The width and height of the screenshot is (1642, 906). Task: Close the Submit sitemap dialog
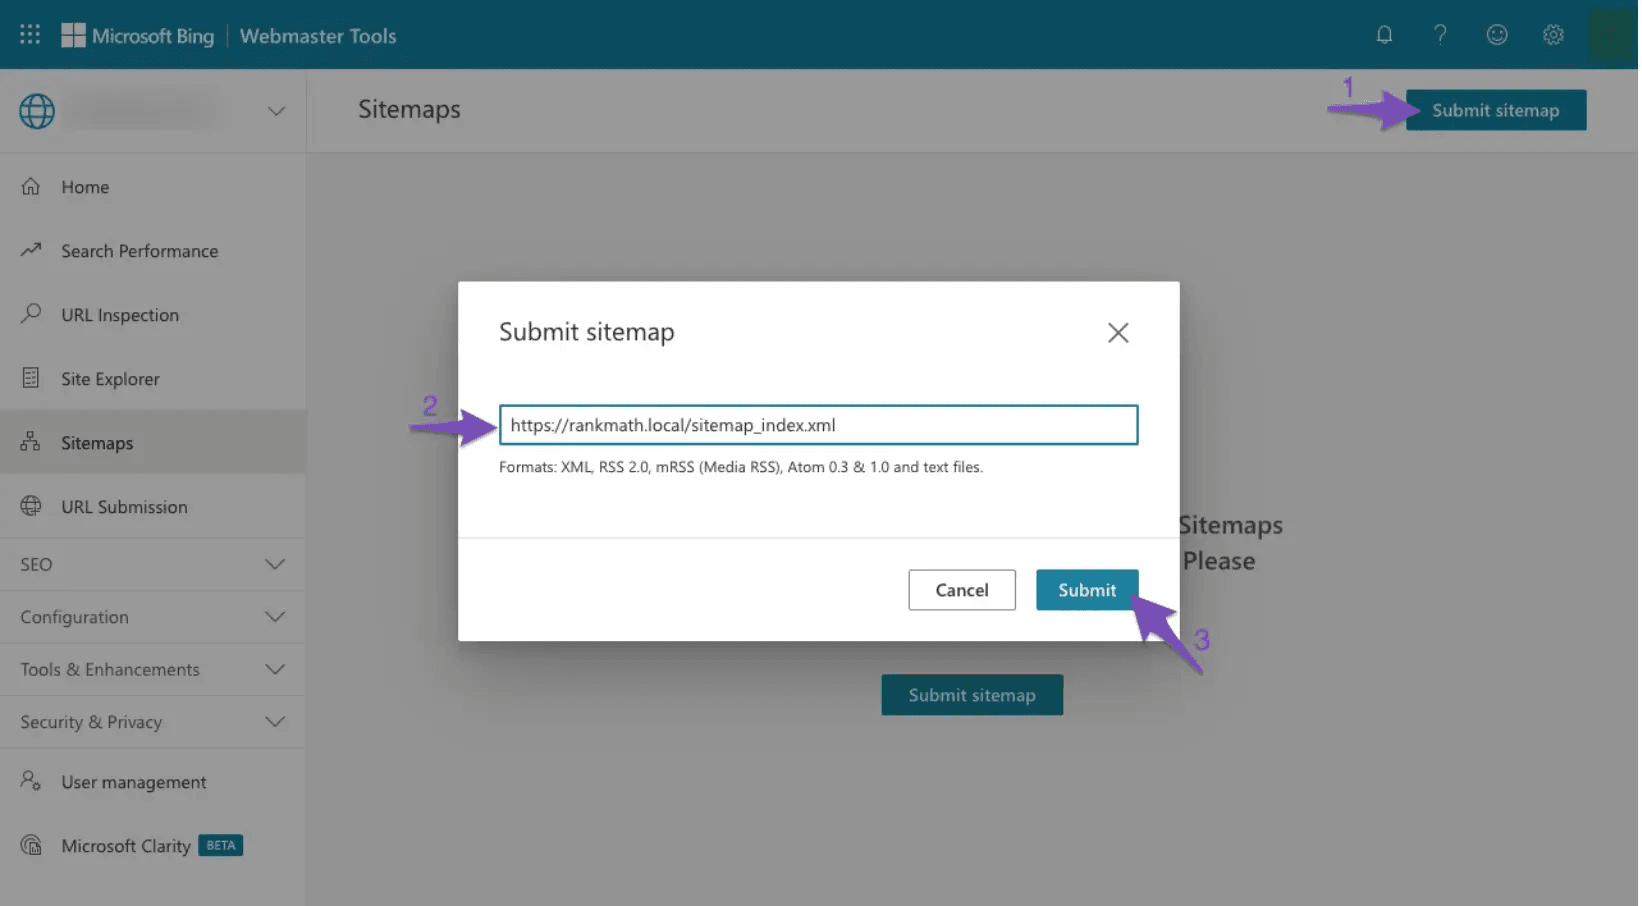1117,332
